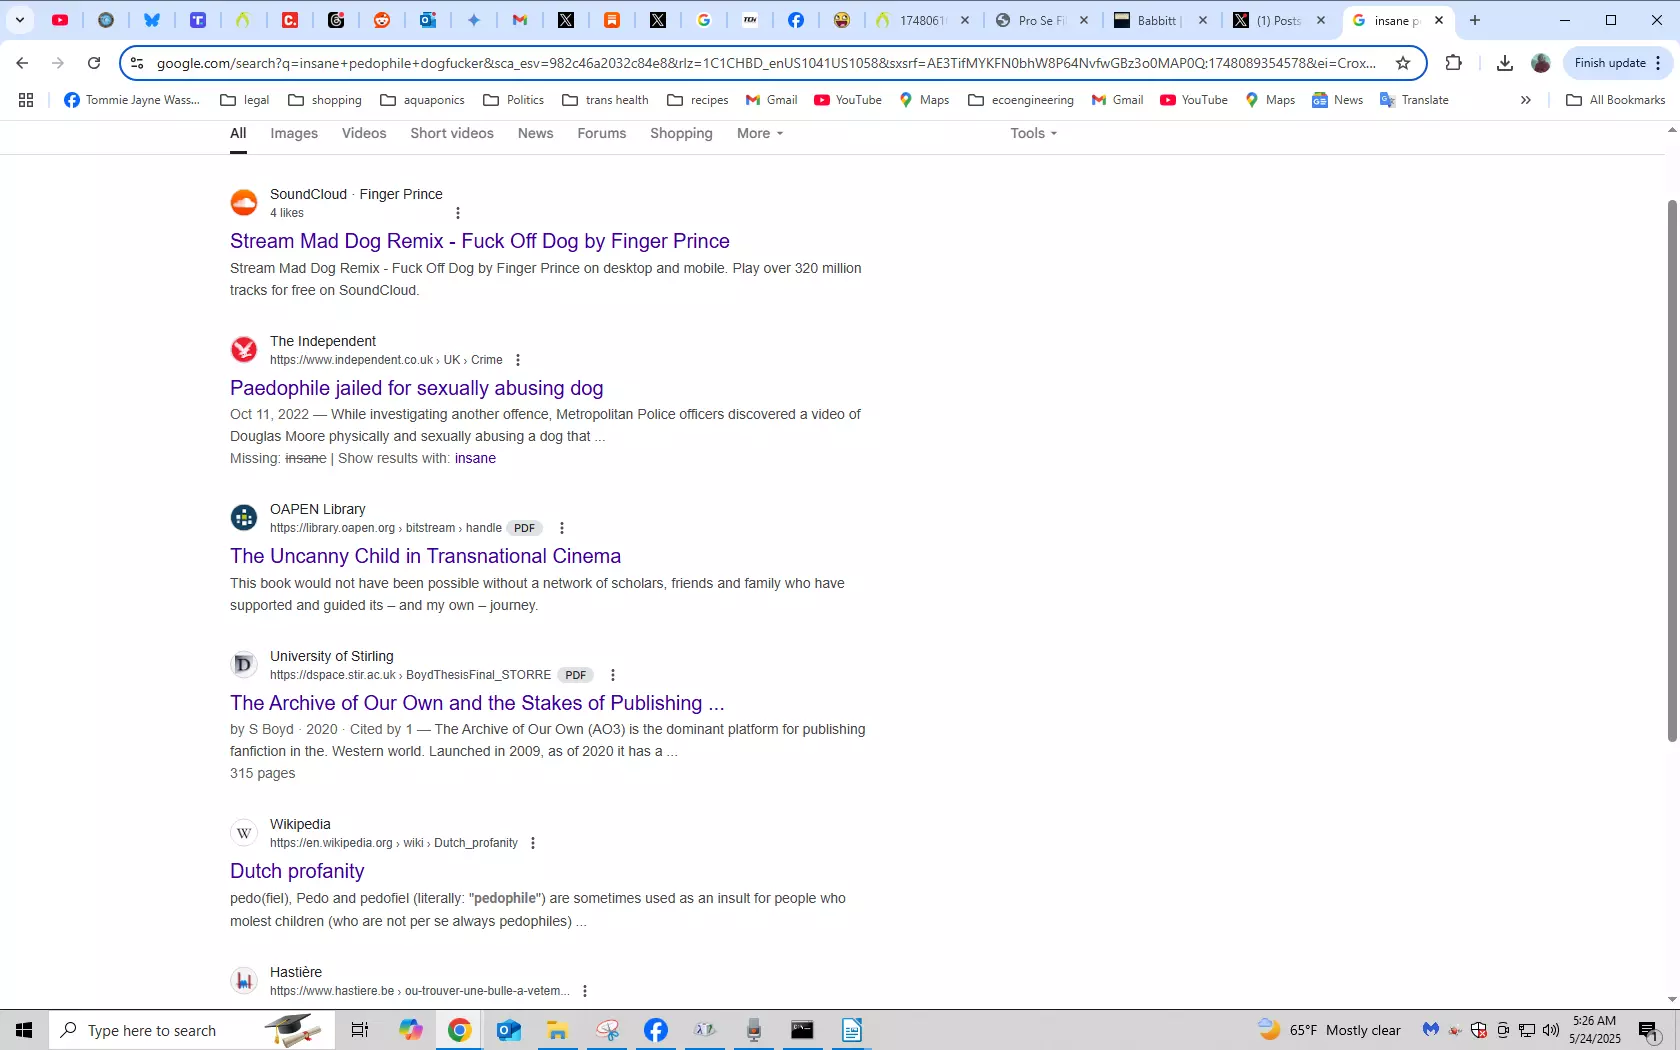Switch to the Images search tab
Screen dimensions: 1680x1050
(294, 133)
